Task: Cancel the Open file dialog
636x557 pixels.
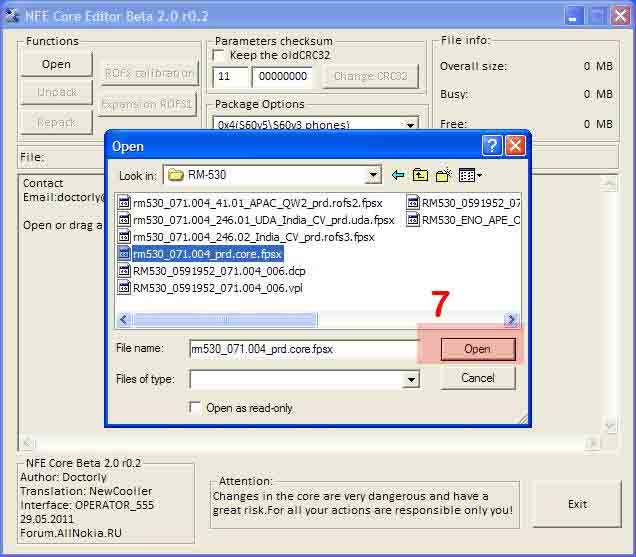Action: 478,378
